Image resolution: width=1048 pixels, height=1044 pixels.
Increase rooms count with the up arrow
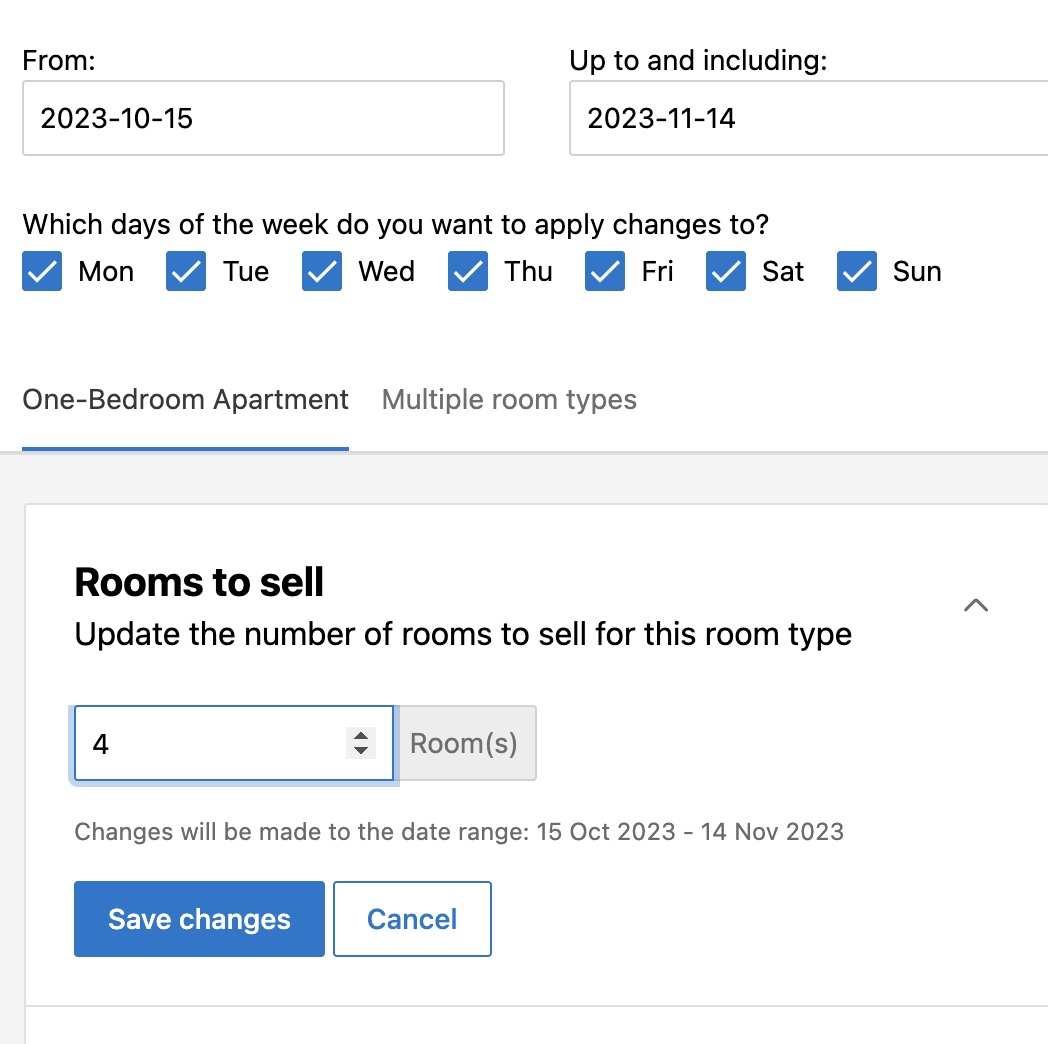pyautogui.click(x=361, y=736)
